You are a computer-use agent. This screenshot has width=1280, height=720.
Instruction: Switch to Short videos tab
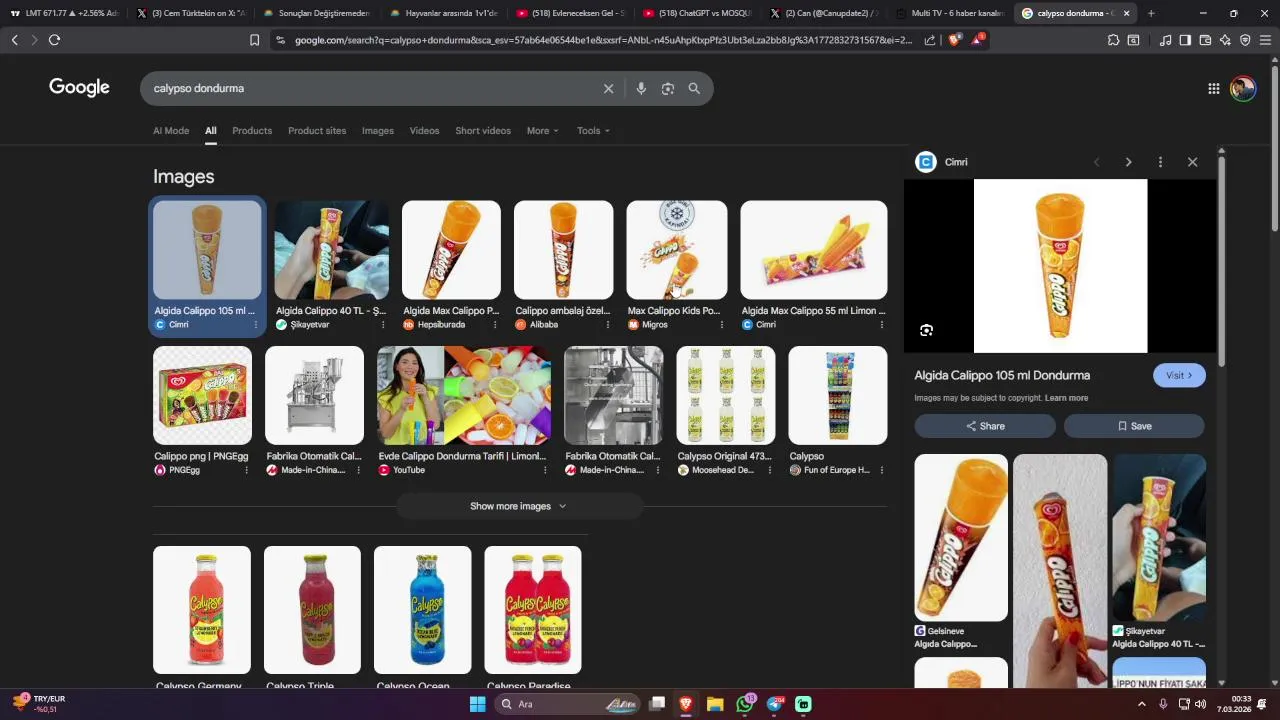483,131
